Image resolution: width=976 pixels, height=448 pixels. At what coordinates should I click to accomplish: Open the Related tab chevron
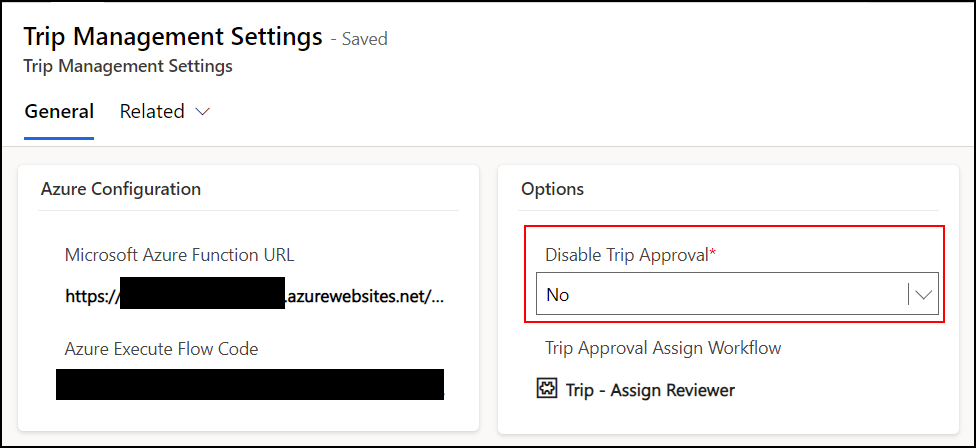tap(203, 112)
